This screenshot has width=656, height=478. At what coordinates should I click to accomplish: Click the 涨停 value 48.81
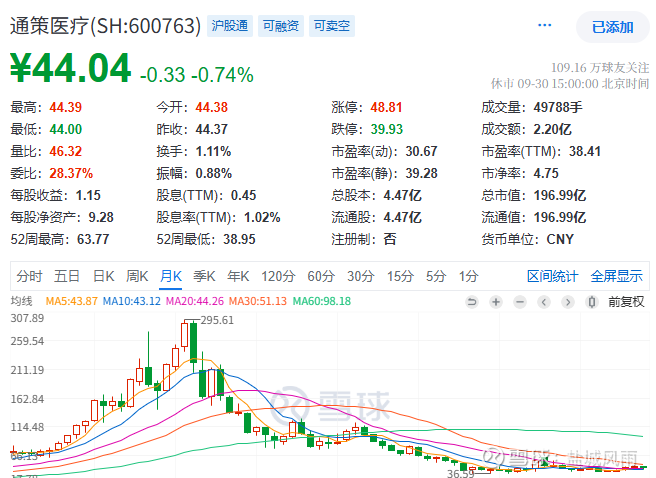[x=386, y=107]
